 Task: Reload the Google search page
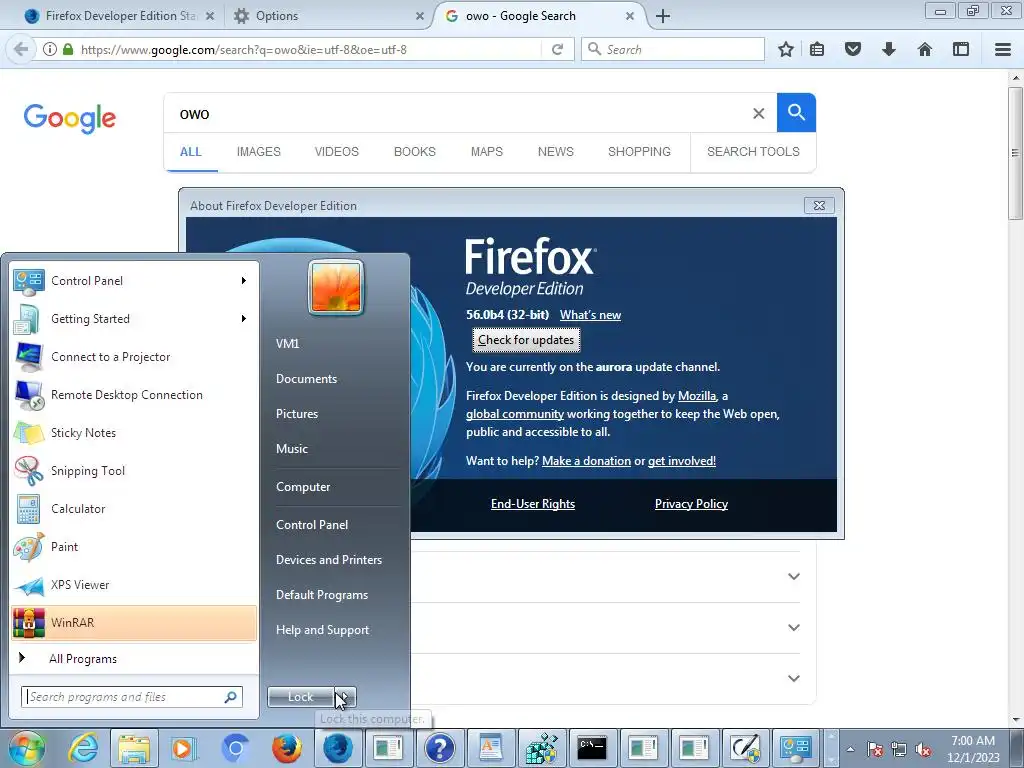557,49
